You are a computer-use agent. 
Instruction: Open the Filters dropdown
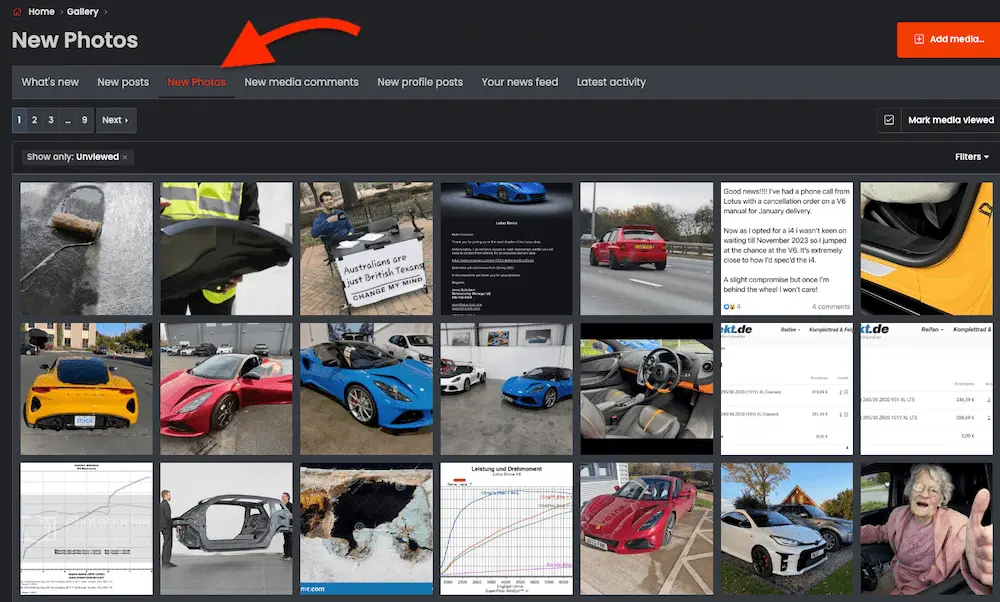971,157
